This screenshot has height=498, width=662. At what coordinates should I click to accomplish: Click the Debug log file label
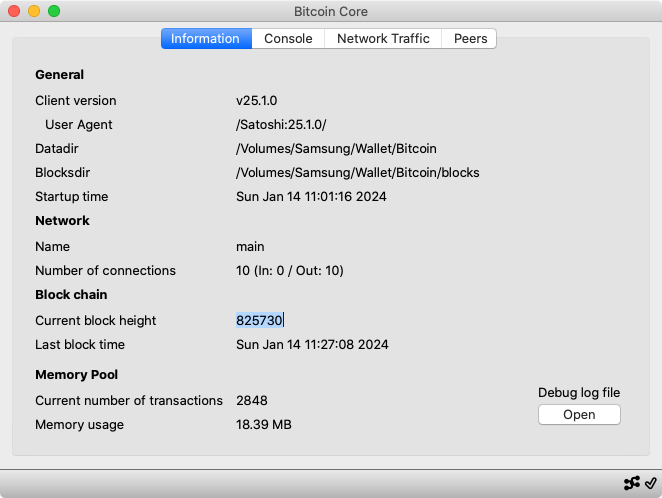(x=579, y=393)
